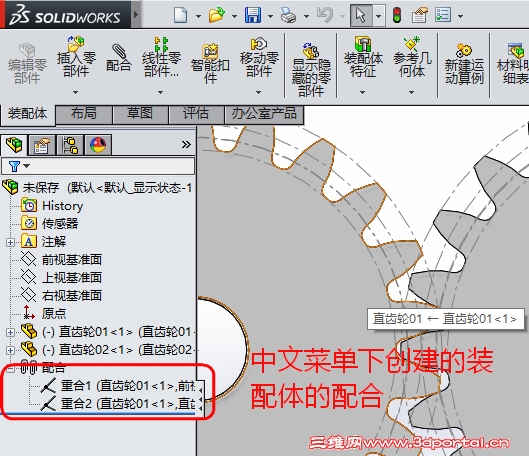Click 材料明细表 bill of materials tool
Viewport: 529px width, 456px height.
512,64
